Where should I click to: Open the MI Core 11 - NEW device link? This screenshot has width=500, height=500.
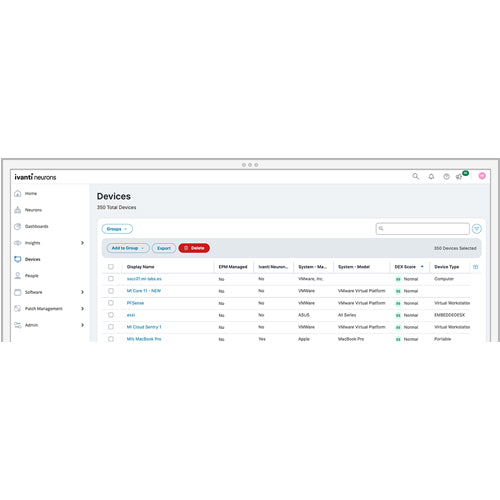pyautogui.click(x=144, y=291)
